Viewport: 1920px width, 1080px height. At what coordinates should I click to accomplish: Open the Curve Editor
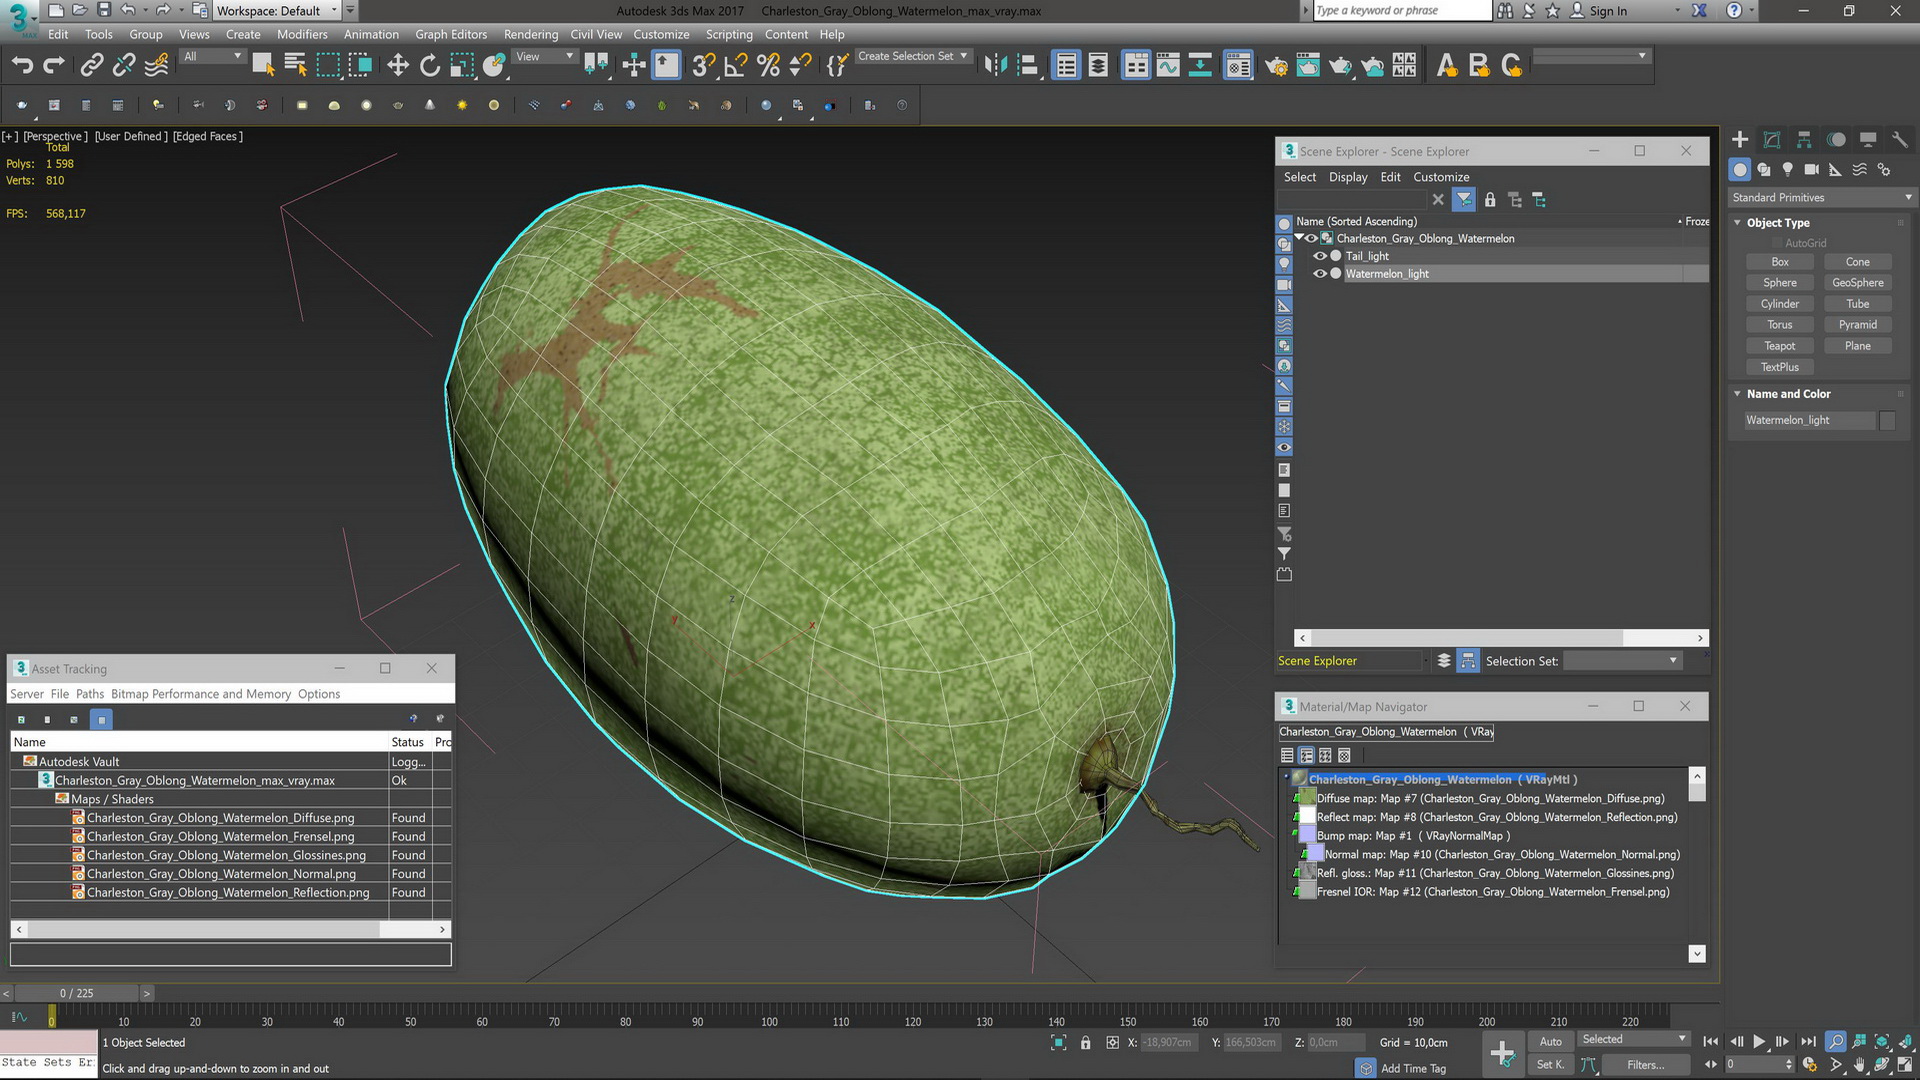[x=1168, y=66]
